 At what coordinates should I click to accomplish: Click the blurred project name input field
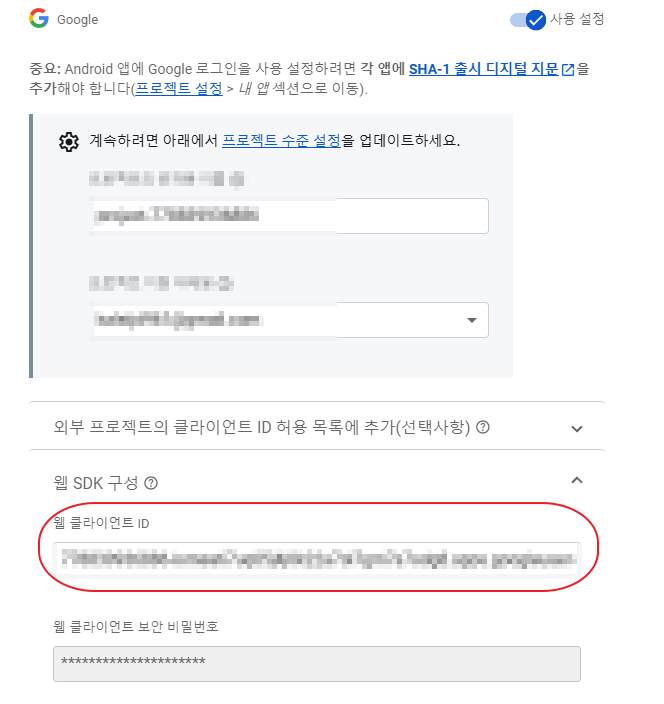[x=289, y=216]
